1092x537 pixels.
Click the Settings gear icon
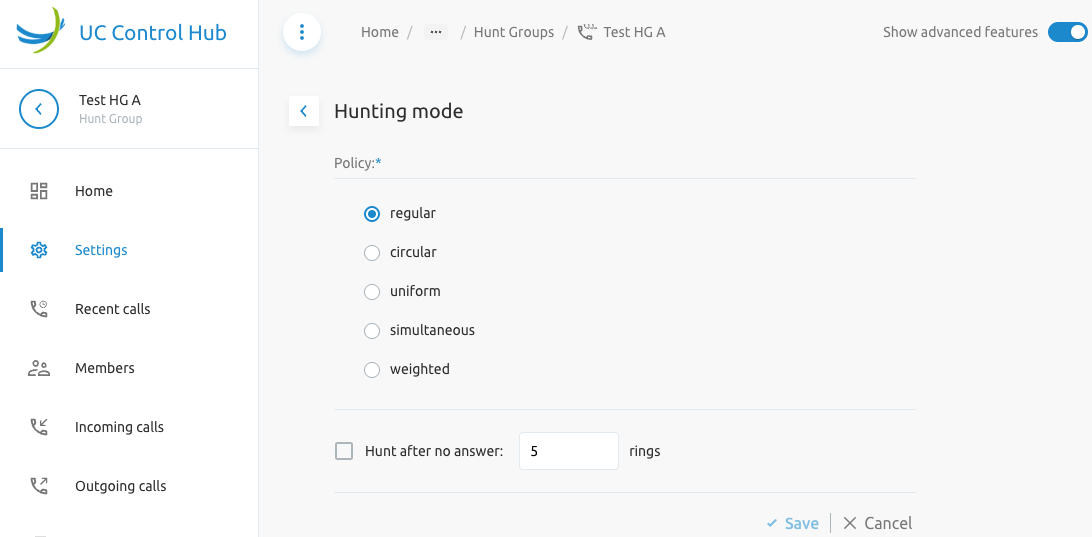point(39,250)
